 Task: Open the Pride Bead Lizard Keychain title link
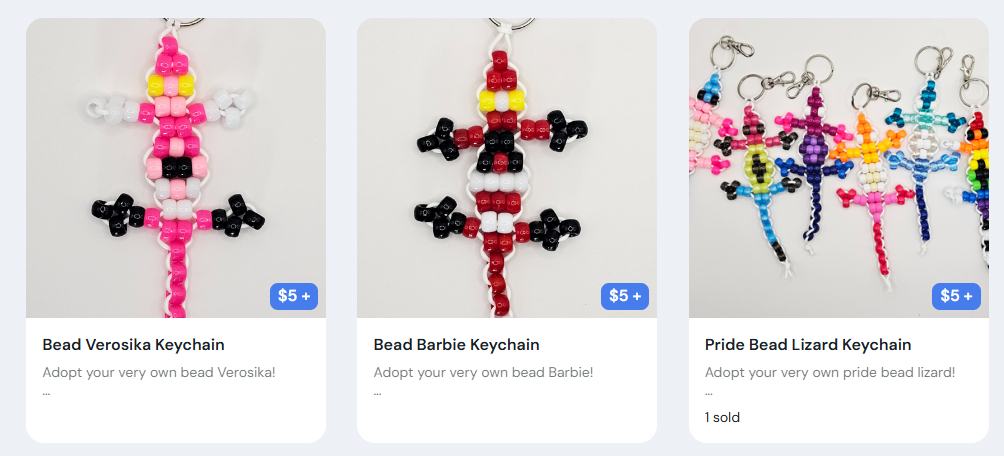coord(808,345)
